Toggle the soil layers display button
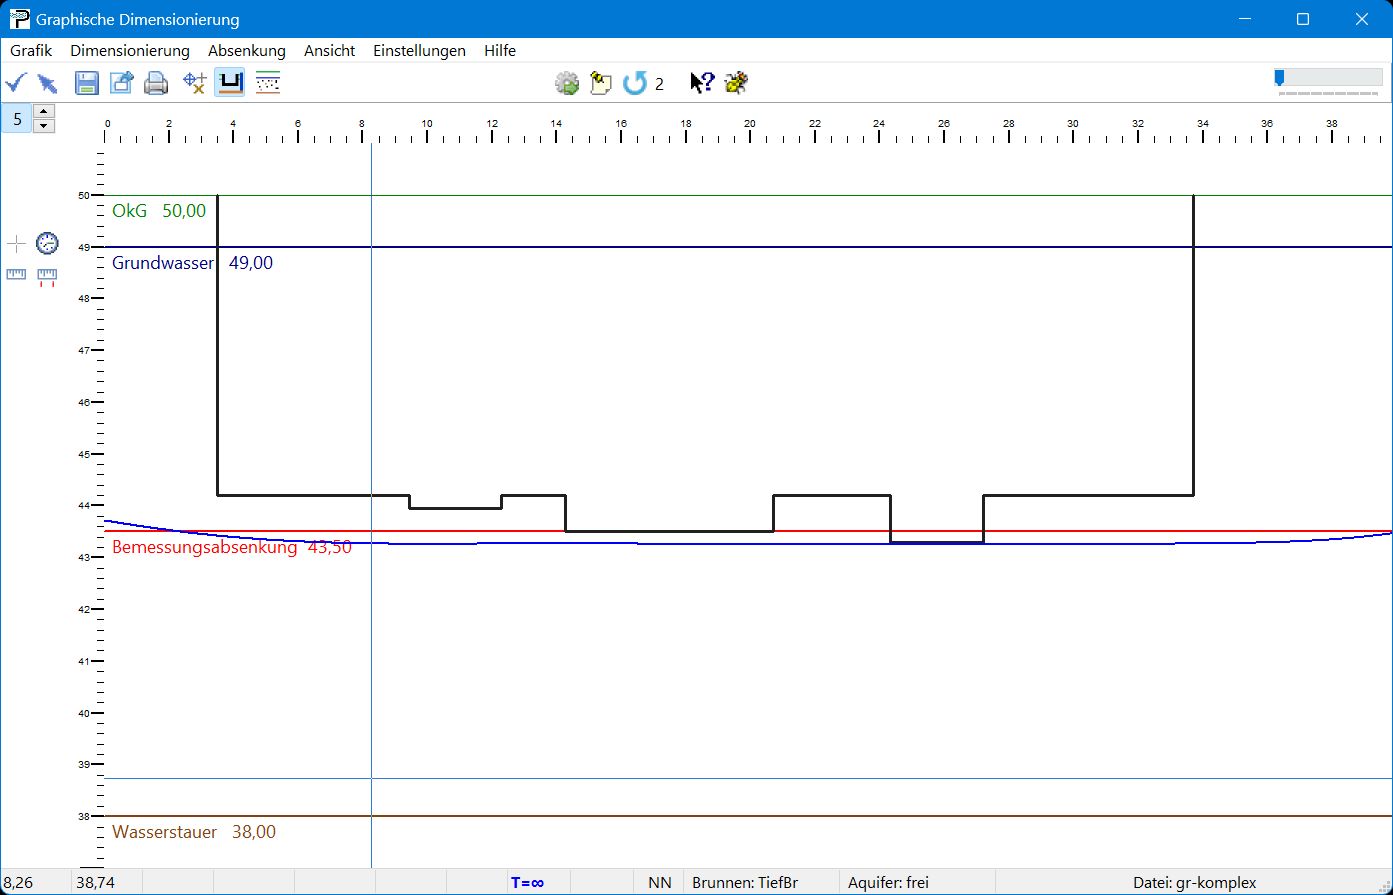Image resolution: width=1393 pixels, height=895 pixels. tap(267, 83)
